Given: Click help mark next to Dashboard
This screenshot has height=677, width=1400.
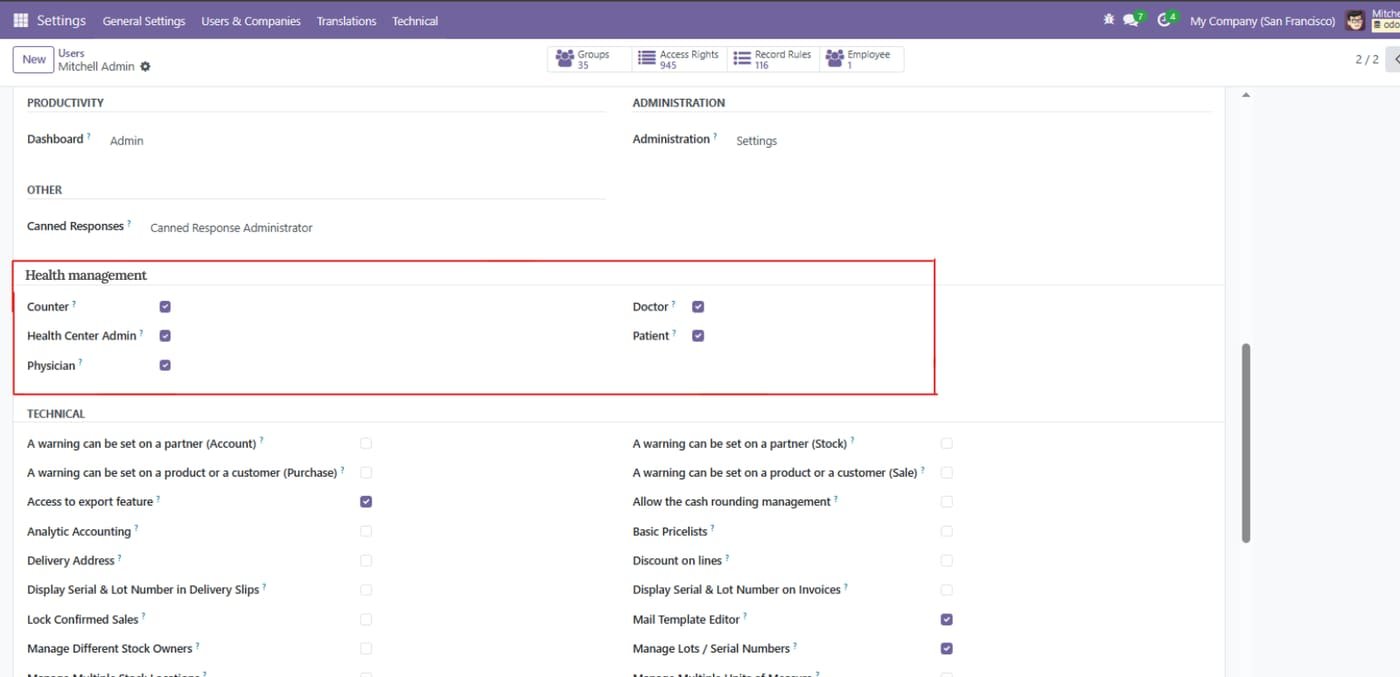Looking at the screenshot, I should [88, 136].
